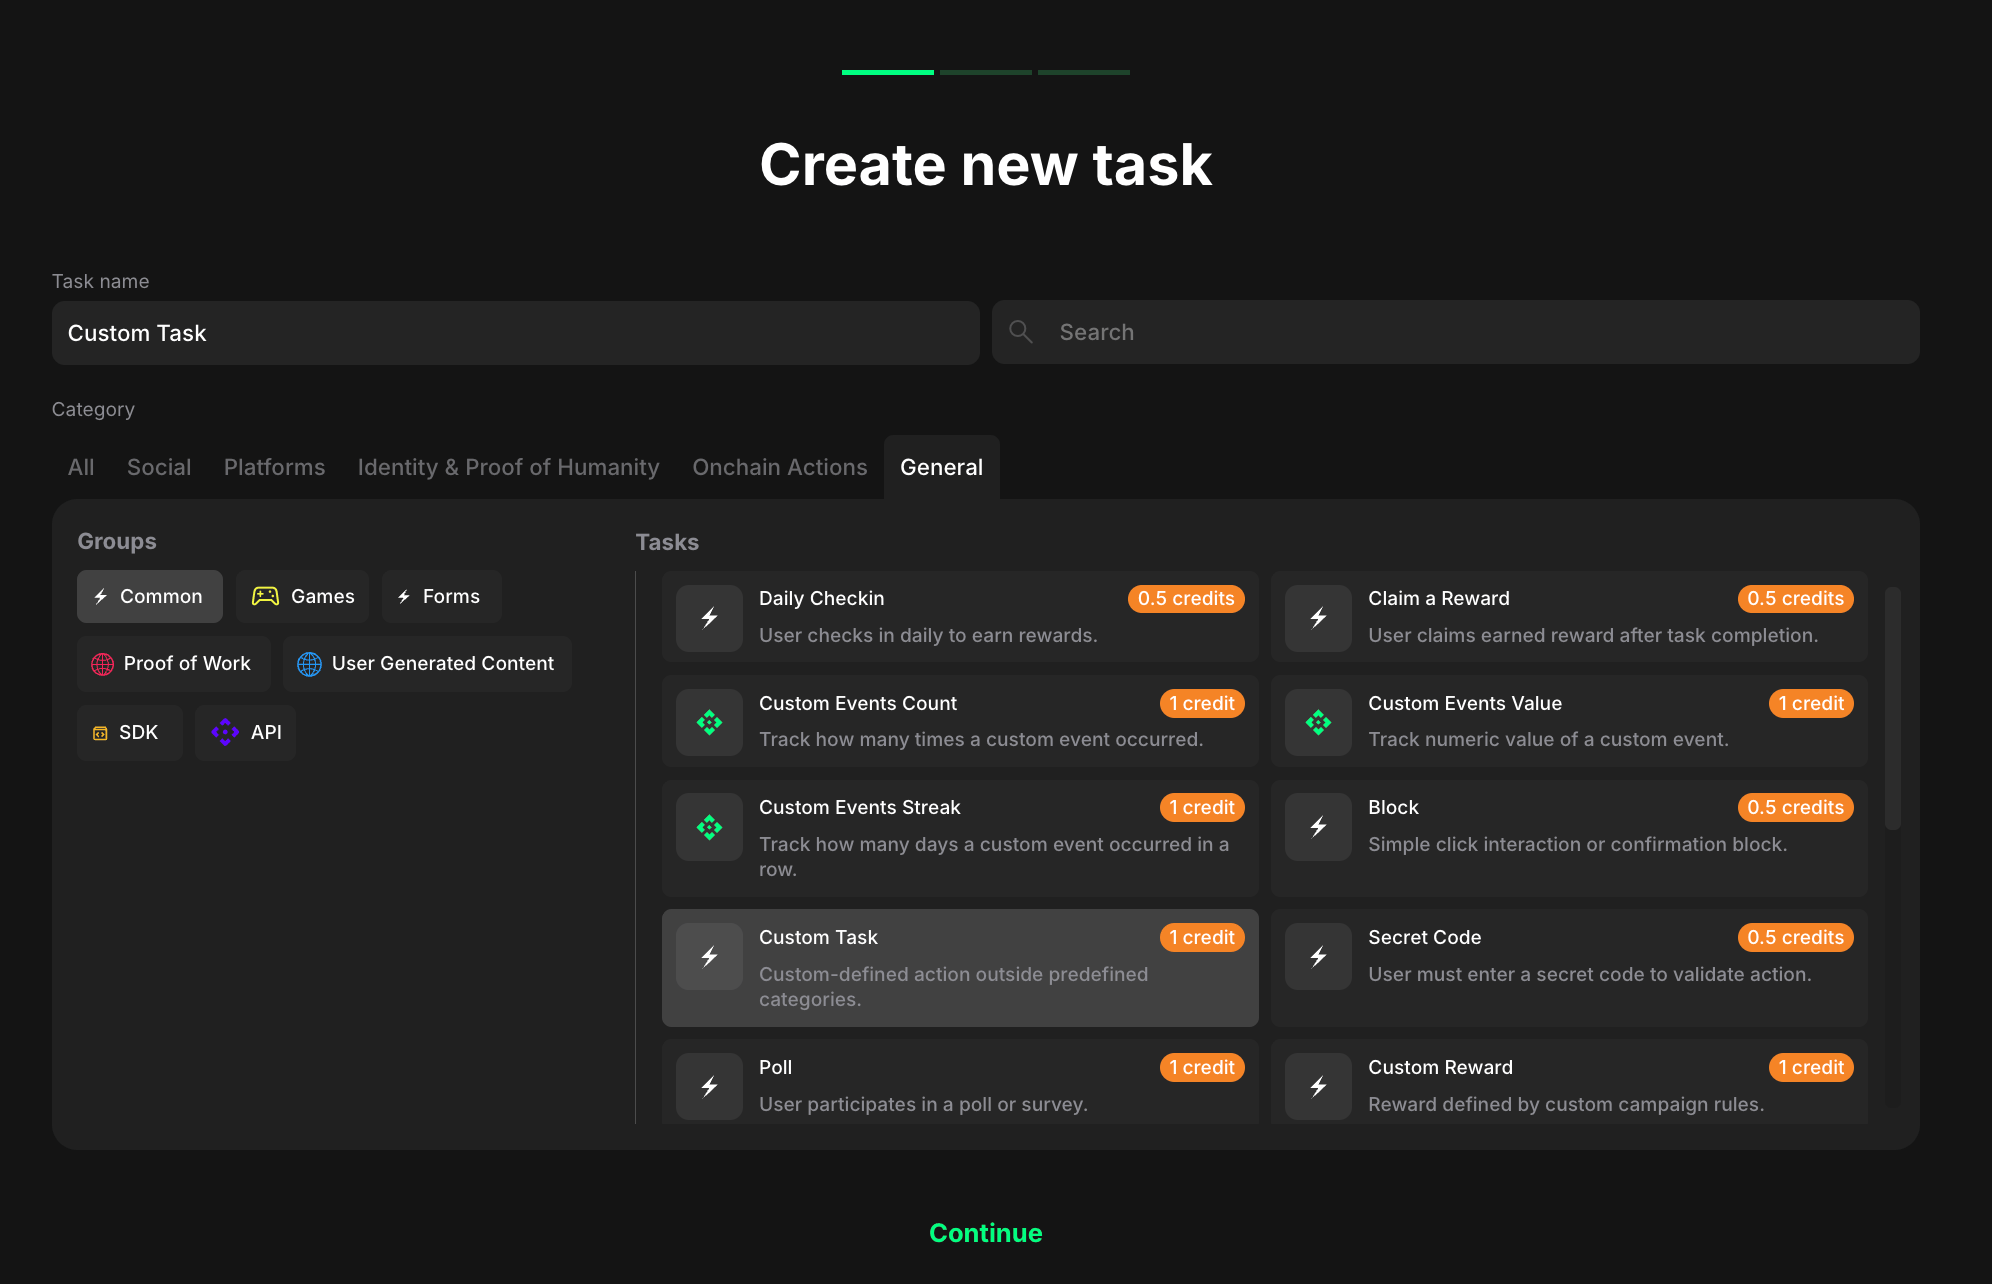This screenshot has width=1992, height=1284.
Task: Choose the Custom Events Count title
Action: (857, 703)
